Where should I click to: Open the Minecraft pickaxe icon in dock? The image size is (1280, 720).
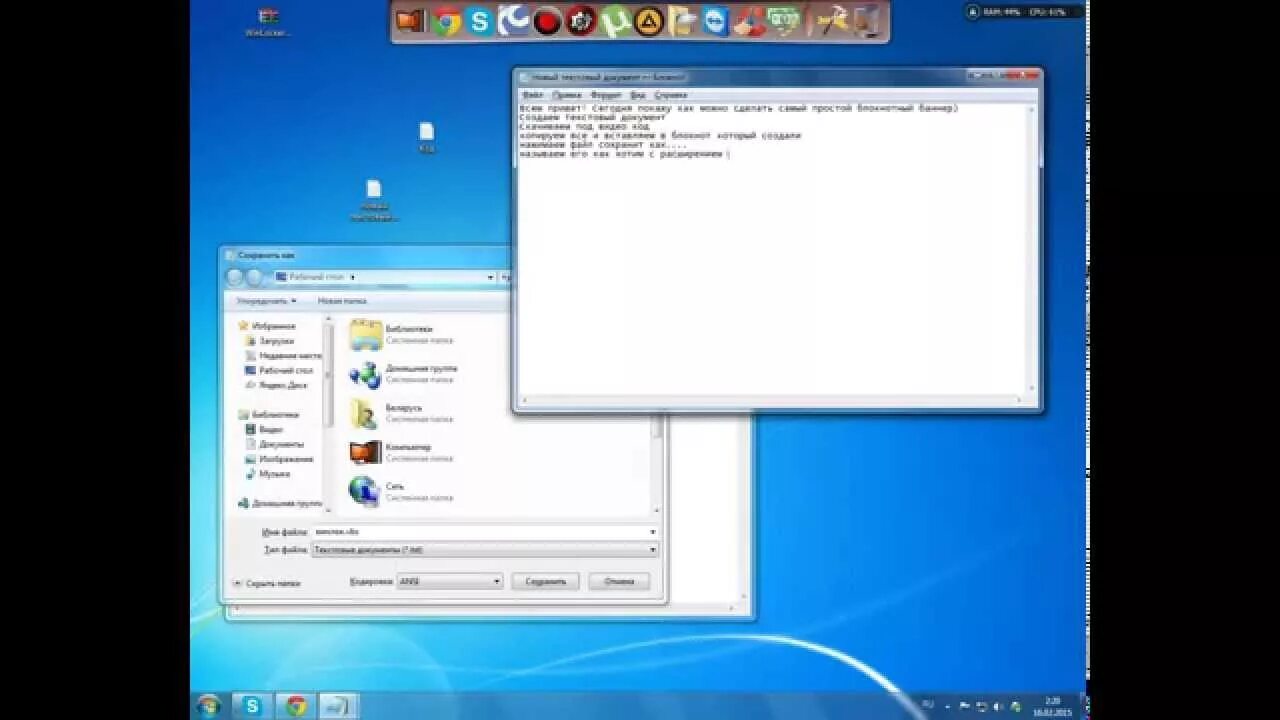tap(832, 21)
